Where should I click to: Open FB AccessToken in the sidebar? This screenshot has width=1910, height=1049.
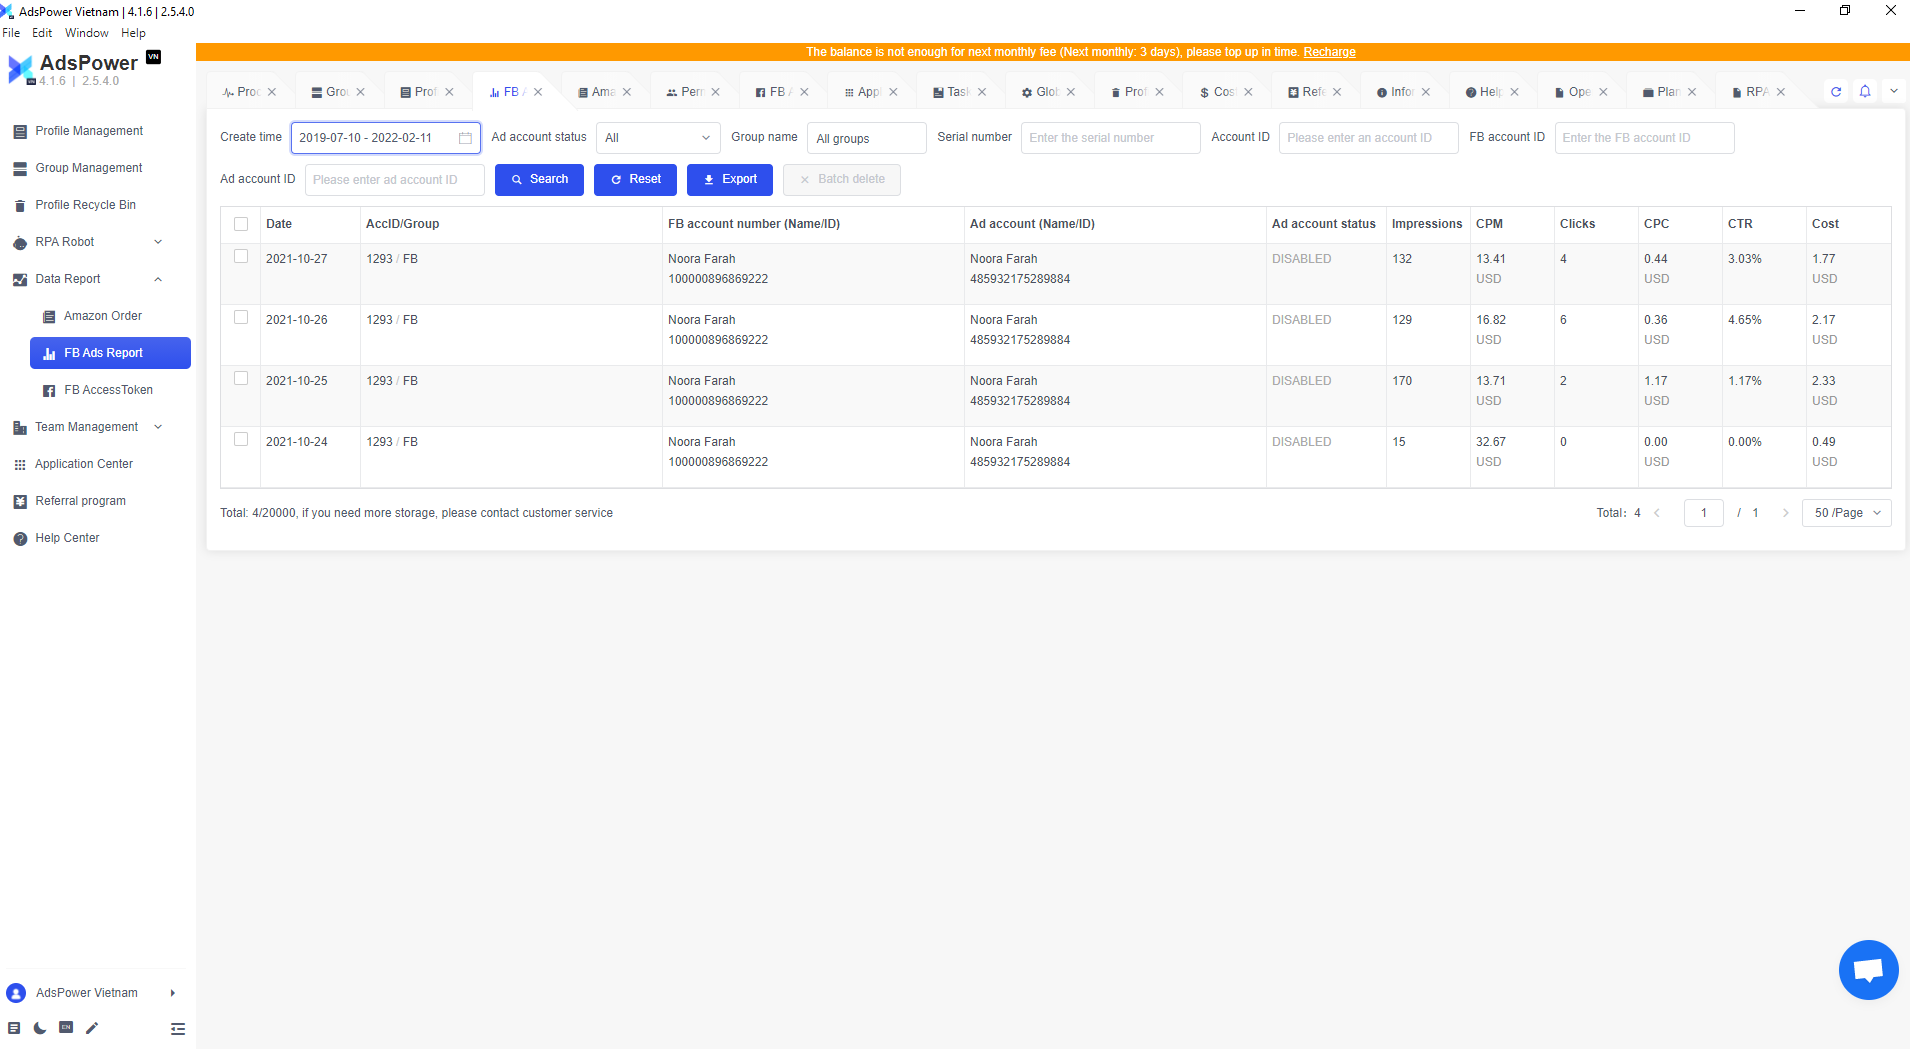pos(108,390)
